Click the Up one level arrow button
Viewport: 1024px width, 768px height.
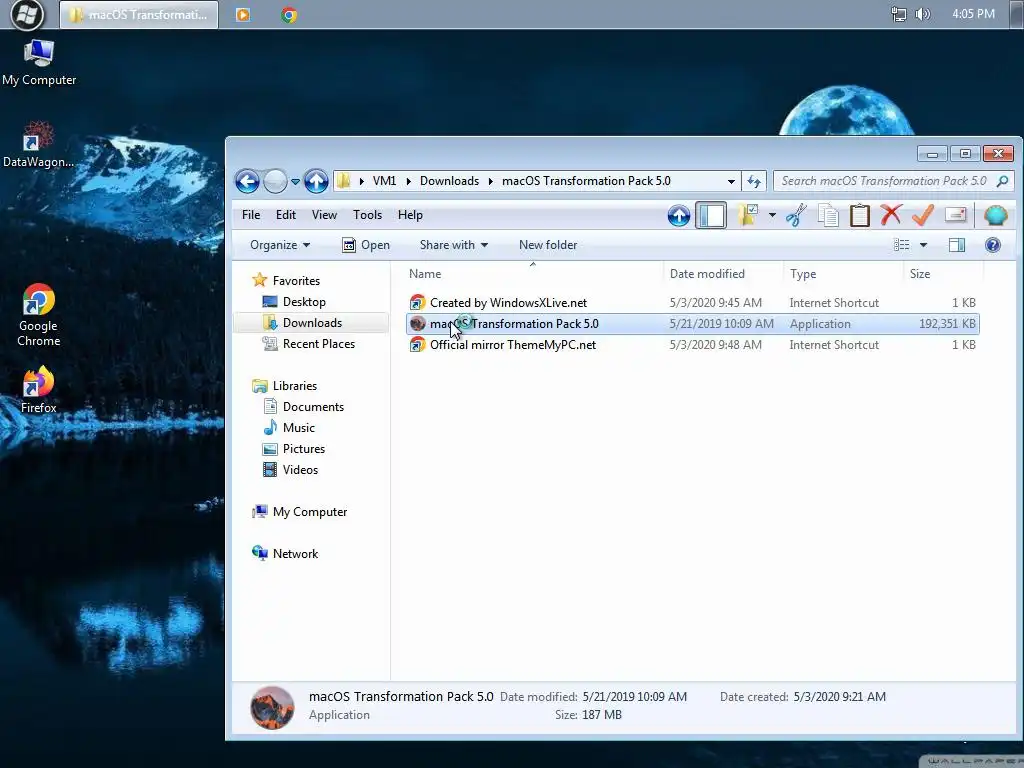316,181
